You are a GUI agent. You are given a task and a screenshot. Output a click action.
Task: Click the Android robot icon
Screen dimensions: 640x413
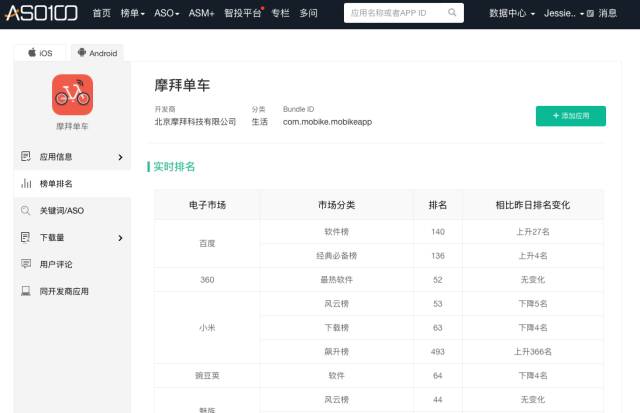coord(82,52)
